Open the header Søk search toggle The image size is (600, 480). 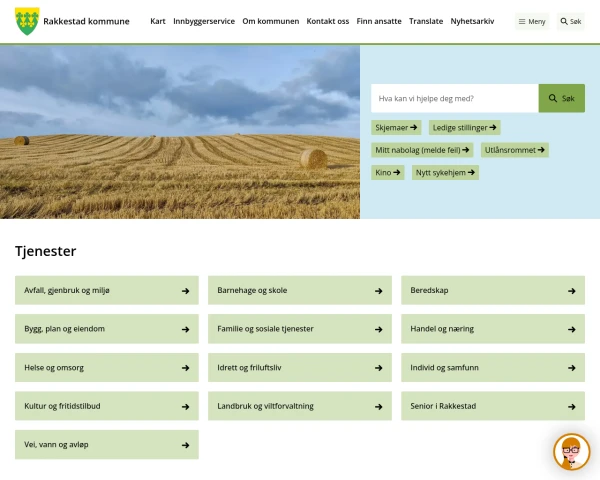pos(570,21)
